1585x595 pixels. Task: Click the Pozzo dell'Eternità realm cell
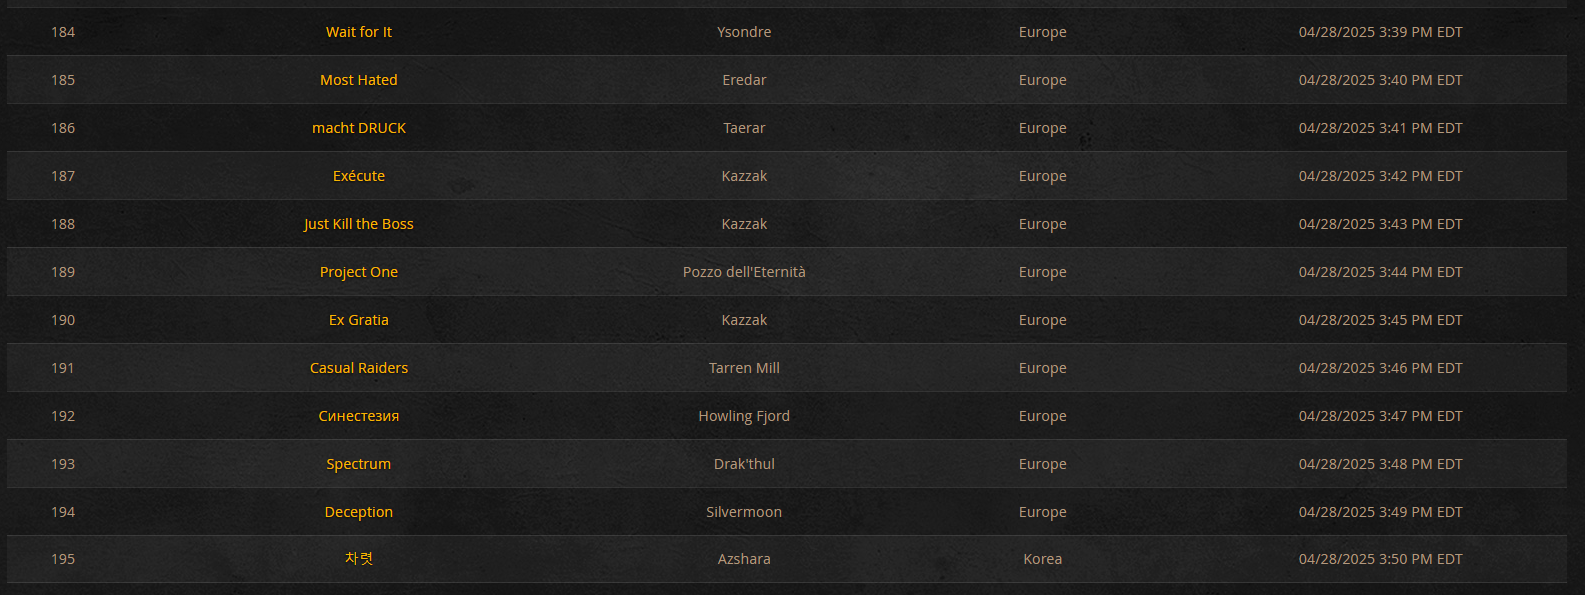click(744, 272)
